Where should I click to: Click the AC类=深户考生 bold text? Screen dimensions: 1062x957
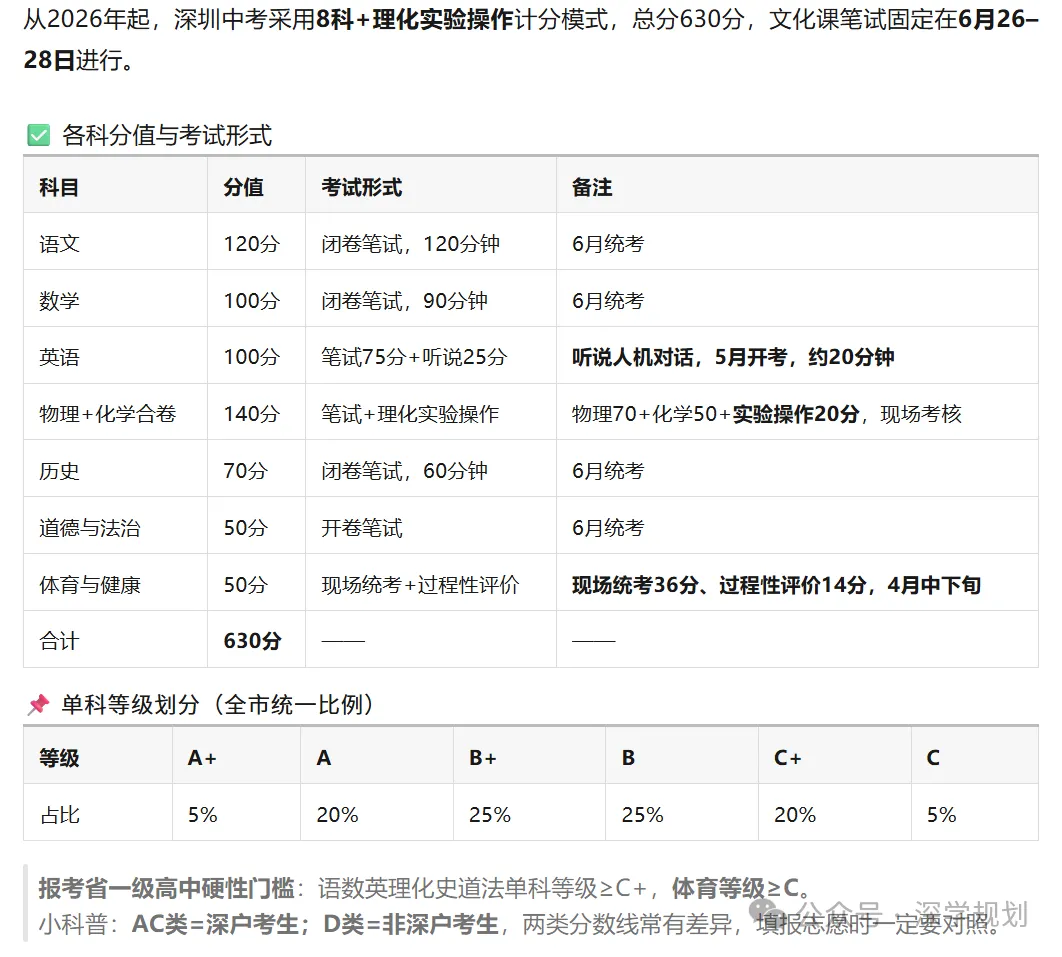click(215, 924)
